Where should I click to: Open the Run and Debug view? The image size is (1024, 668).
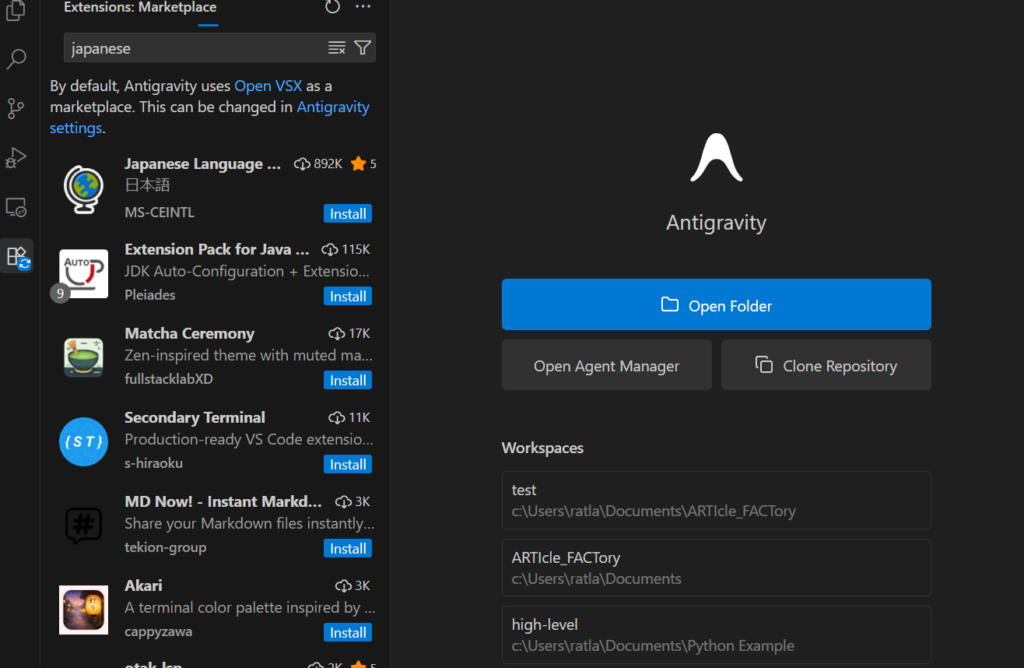coord(17,157)
